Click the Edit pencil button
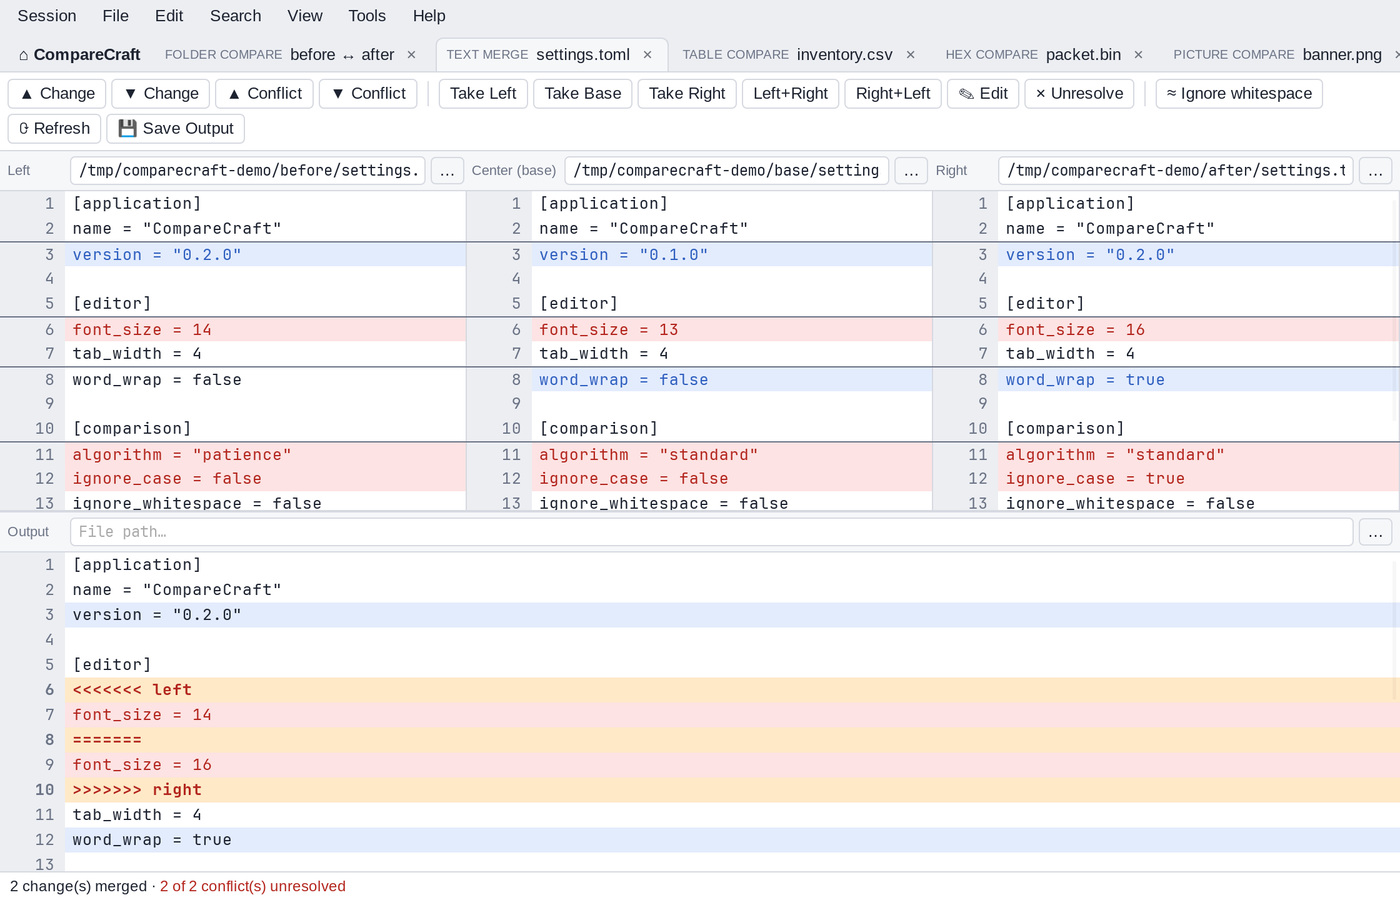This screenshot has width=1400, height=900. [983, 93]
